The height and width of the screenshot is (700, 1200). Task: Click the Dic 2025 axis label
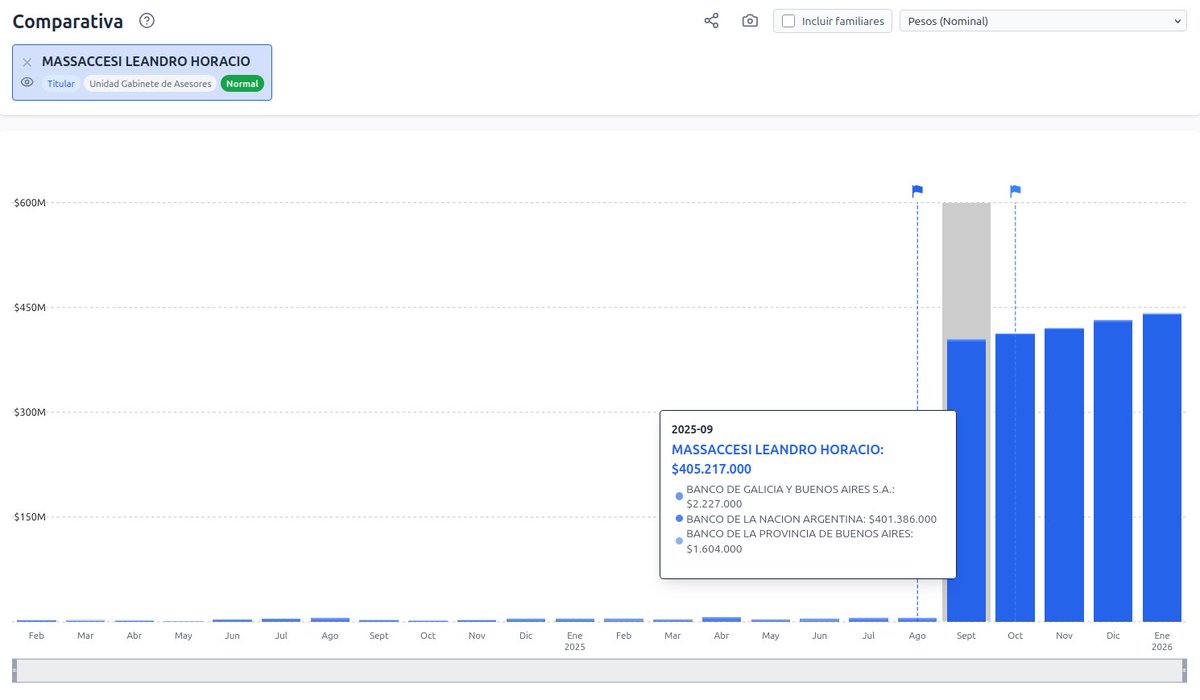[x=1113, y=636]
